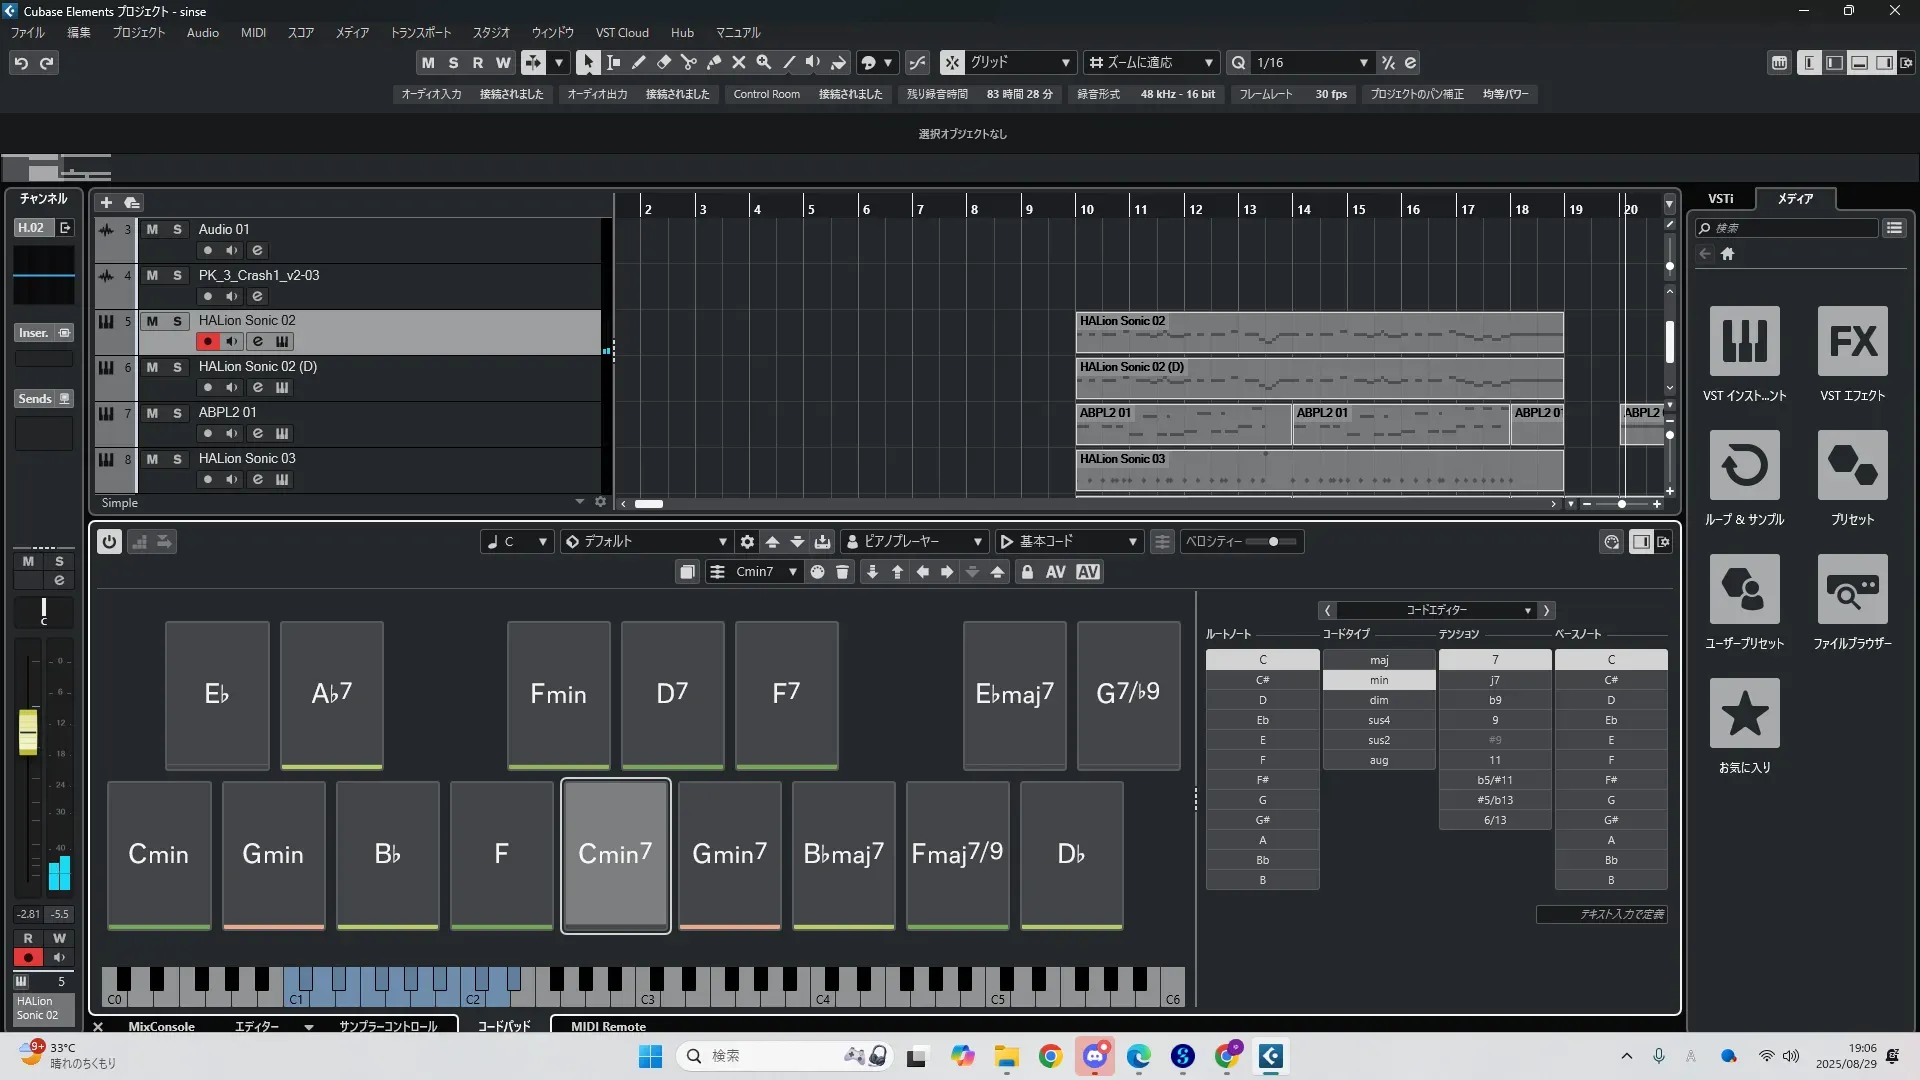Image resolution: width=1920 pixels, height=1080 pixels.
Task: Trigger the Gmin7 chord pad
Action: tap(729, 855)
